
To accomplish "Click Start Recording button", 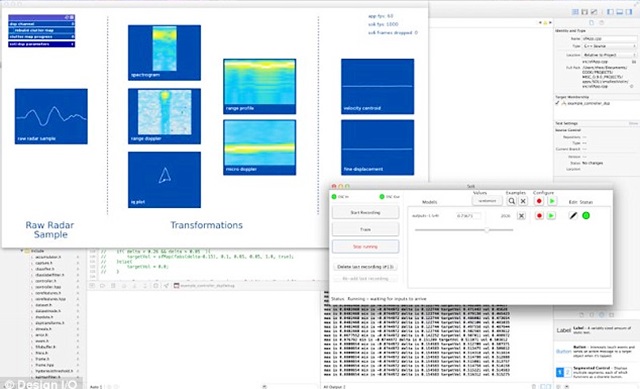I will point(365,212).
